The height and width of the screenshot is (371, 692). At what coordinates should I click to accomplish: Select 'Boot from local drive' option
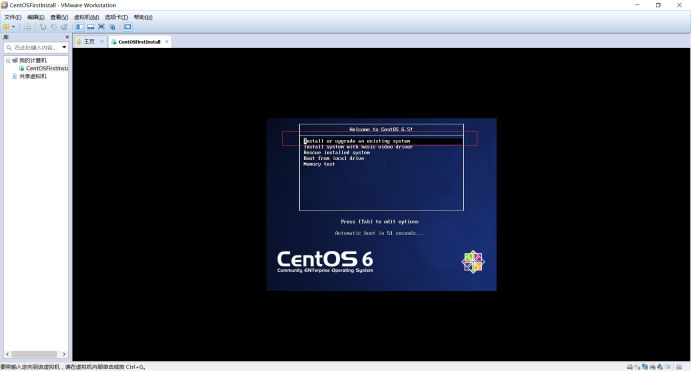pyautogui.click(x=334, y=158)
